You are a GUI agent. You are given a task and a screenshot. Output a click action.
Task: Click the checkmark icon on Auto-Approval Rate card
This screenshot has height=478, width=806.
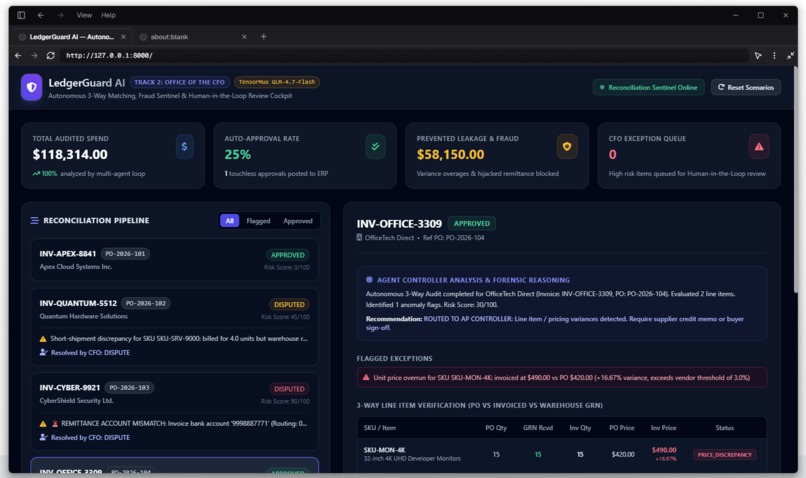coord(375,146)
